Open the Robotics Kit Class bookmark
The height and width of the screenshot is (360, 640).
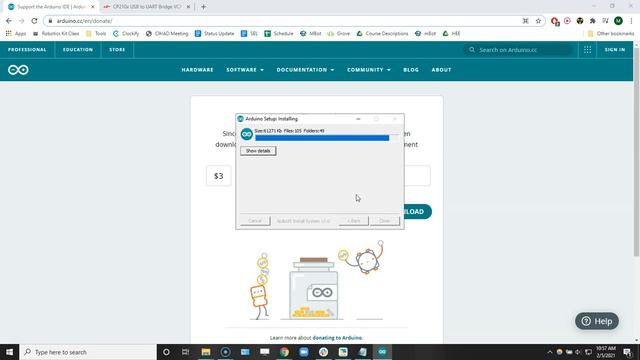[56, 33]
